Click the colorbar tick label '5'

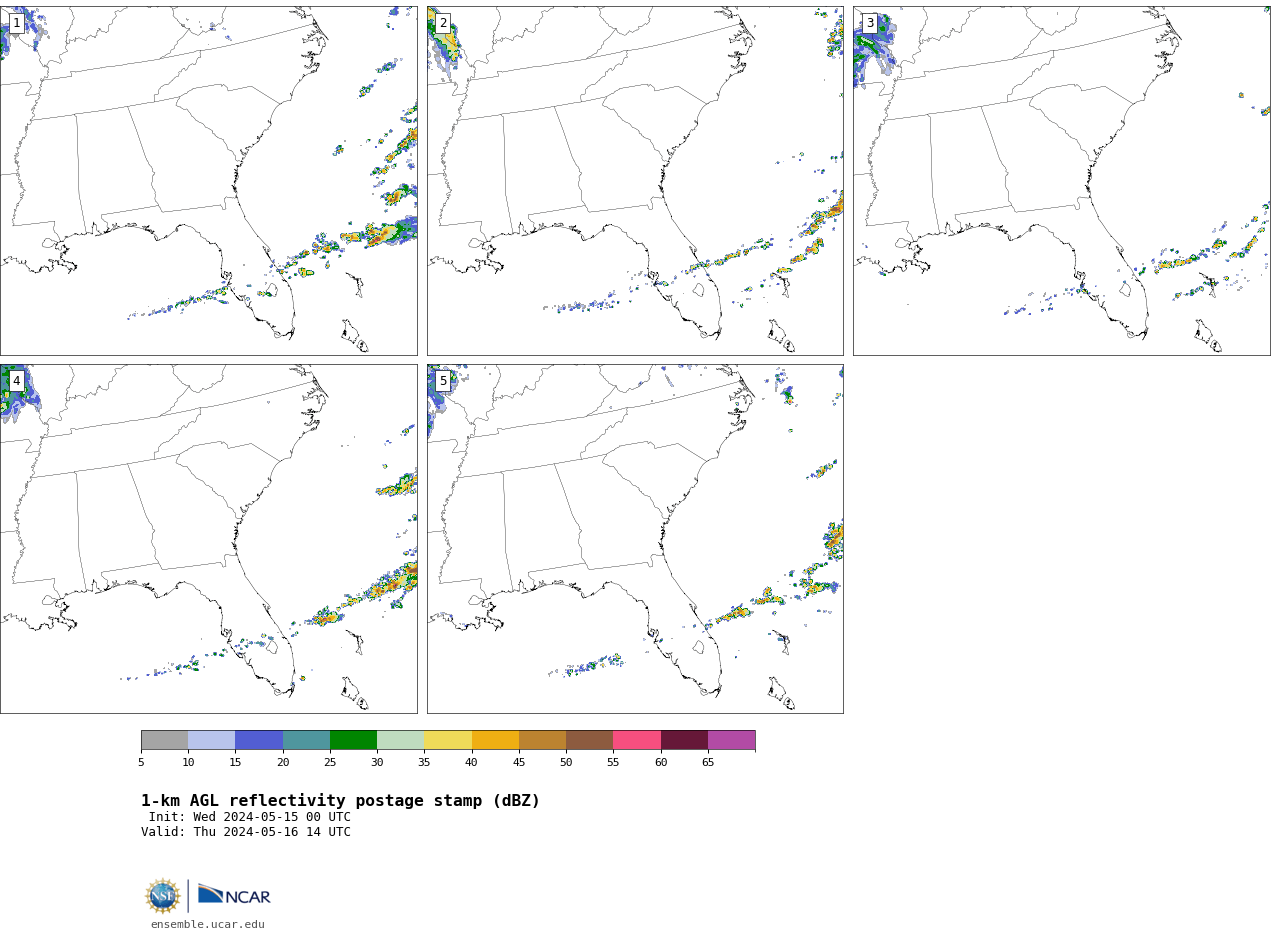point(141,763)
